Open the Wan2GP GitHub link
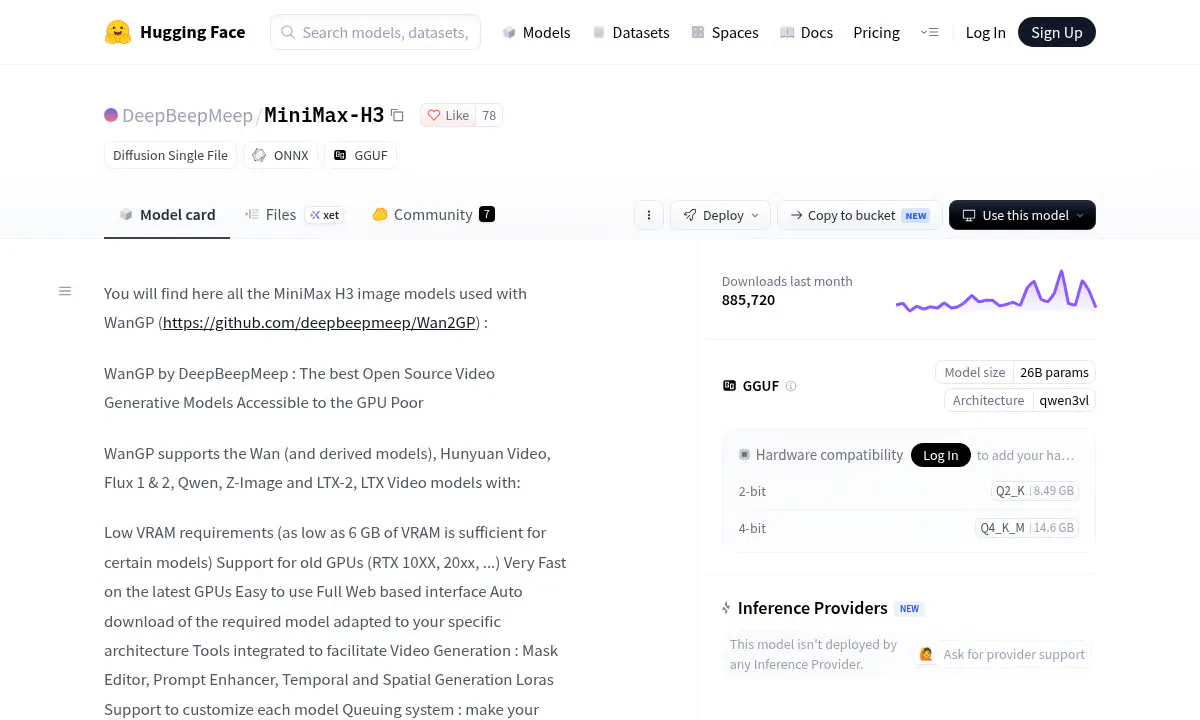This screenshot has height=720, width=1200. point(319,323)
